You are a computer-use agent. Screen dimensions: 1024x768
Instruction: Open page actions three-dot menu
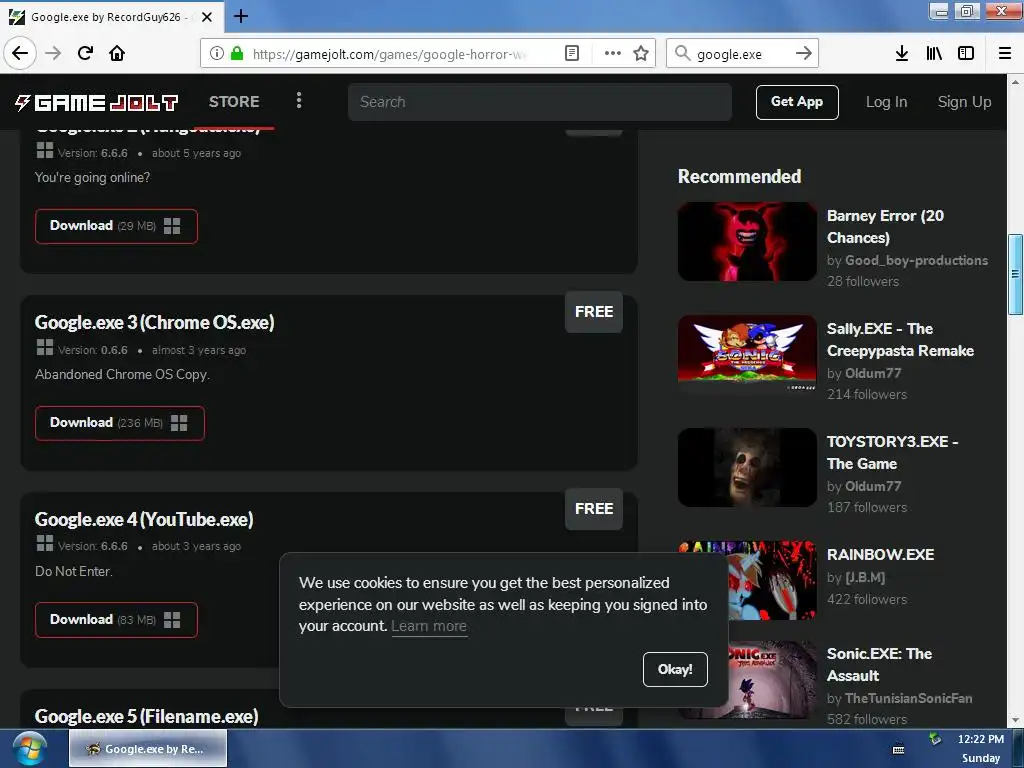(x=613, y=54)
